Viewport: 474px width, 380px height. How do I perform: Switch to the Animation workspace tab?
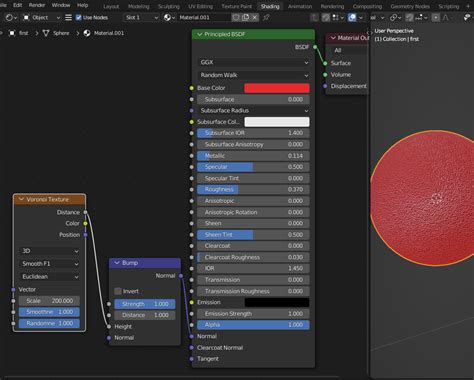point(300,6)
